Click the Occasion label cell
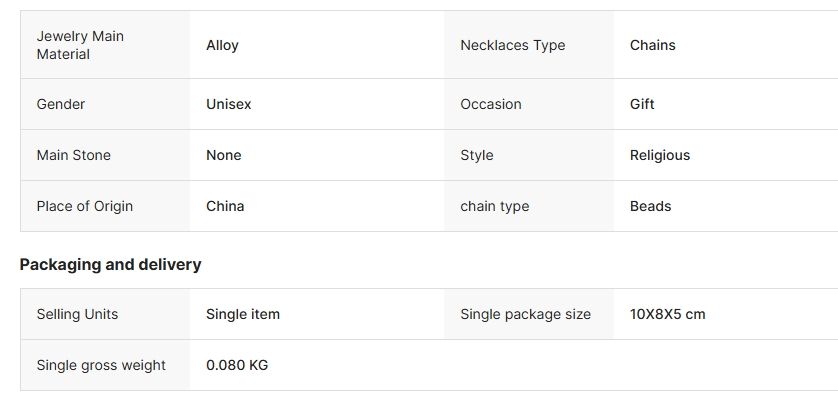Screen dimensions: 838x413 click(x=490, y=104)
